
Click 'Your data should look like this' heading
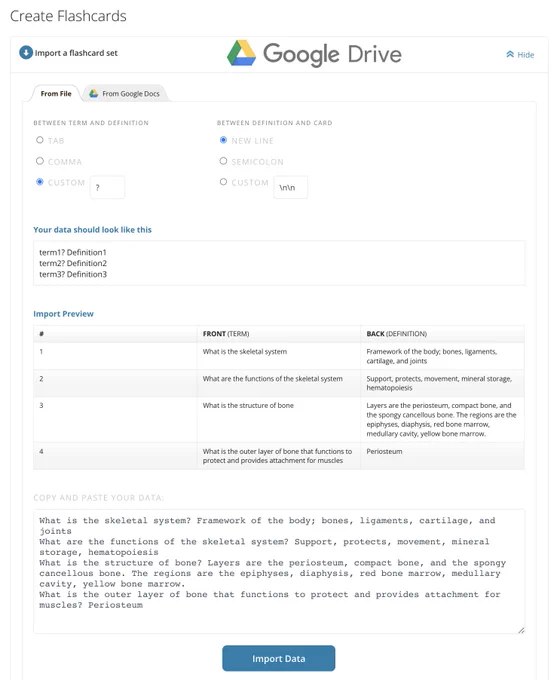pyautogui.click(x=92, y=230)
